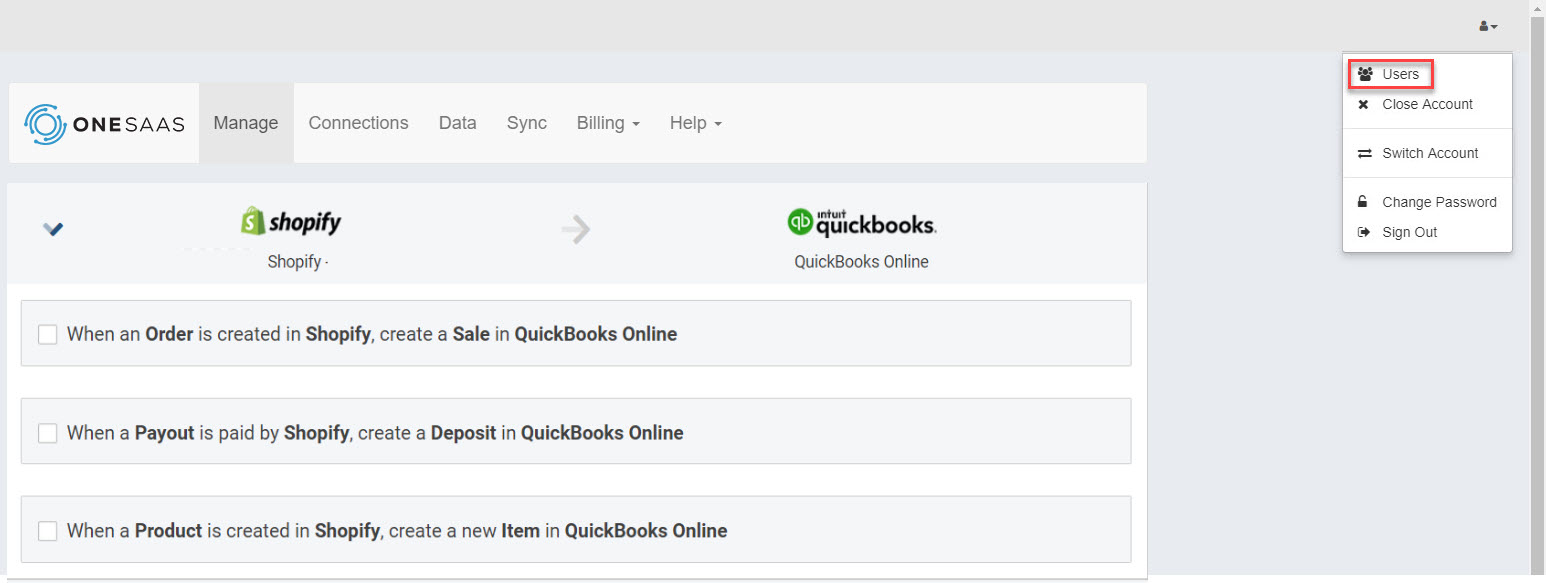1546x583 pixels.
Task: Click the sign-out arrow icon
Action: 1363,232
